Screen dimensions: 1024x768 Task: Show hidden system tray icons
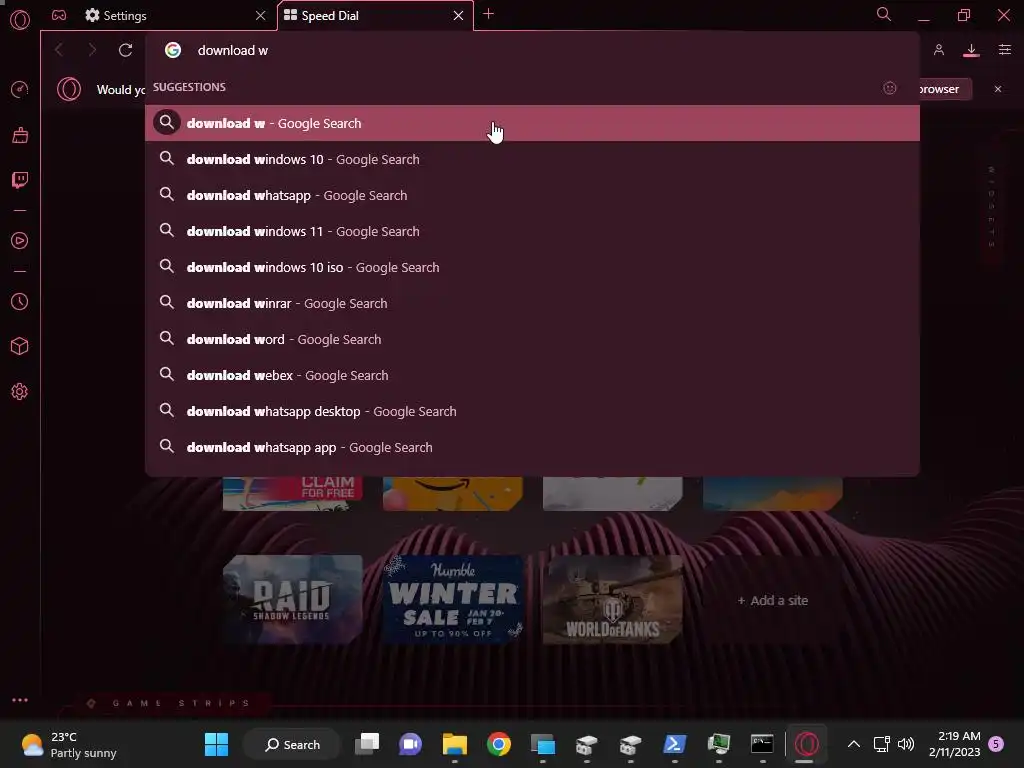(x=854, y=744)
